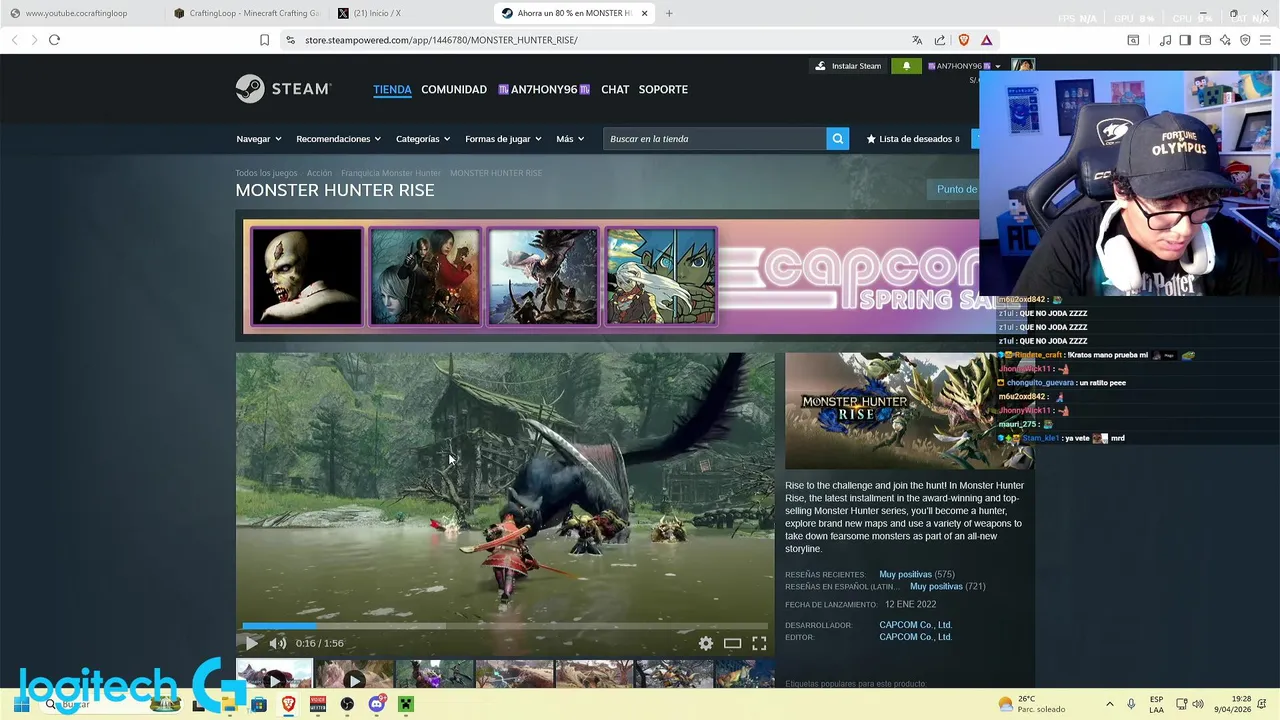This screenshot has width=1280, height=720.
Task: Expand the Formas de jugar dropdown
Action: tap(503, 139)
